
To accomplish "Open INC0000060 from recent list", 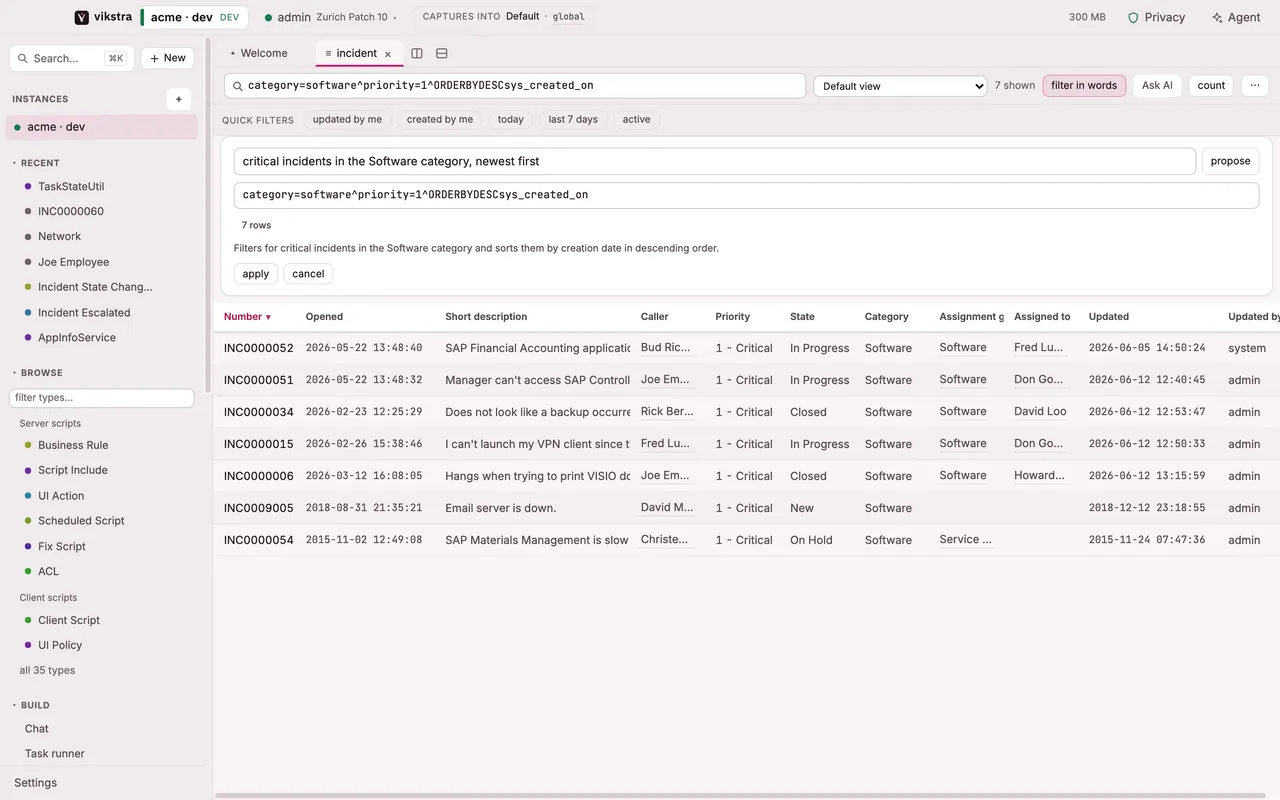I will (71, 212).
